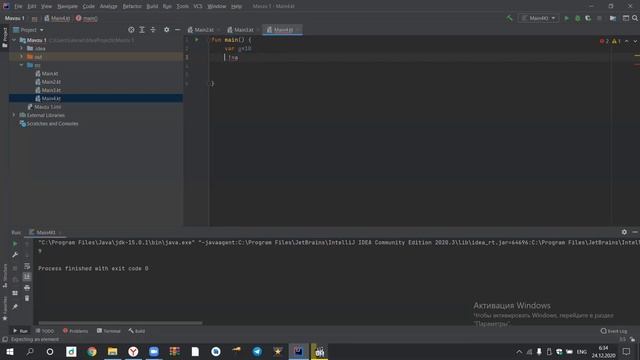Switch to the Main3.kt editor tab

pyautogui.click(x=243, y=30)
